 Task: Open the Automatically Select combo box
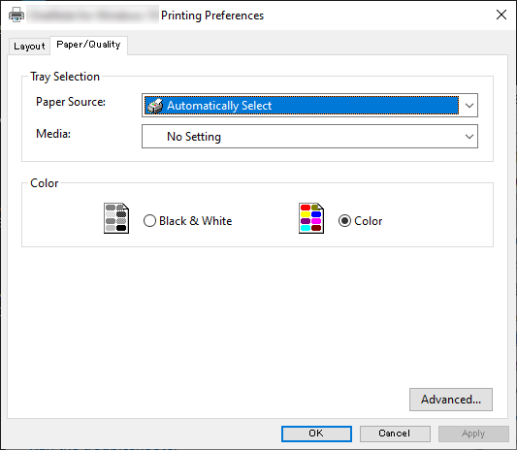click(x=310, y=105)
